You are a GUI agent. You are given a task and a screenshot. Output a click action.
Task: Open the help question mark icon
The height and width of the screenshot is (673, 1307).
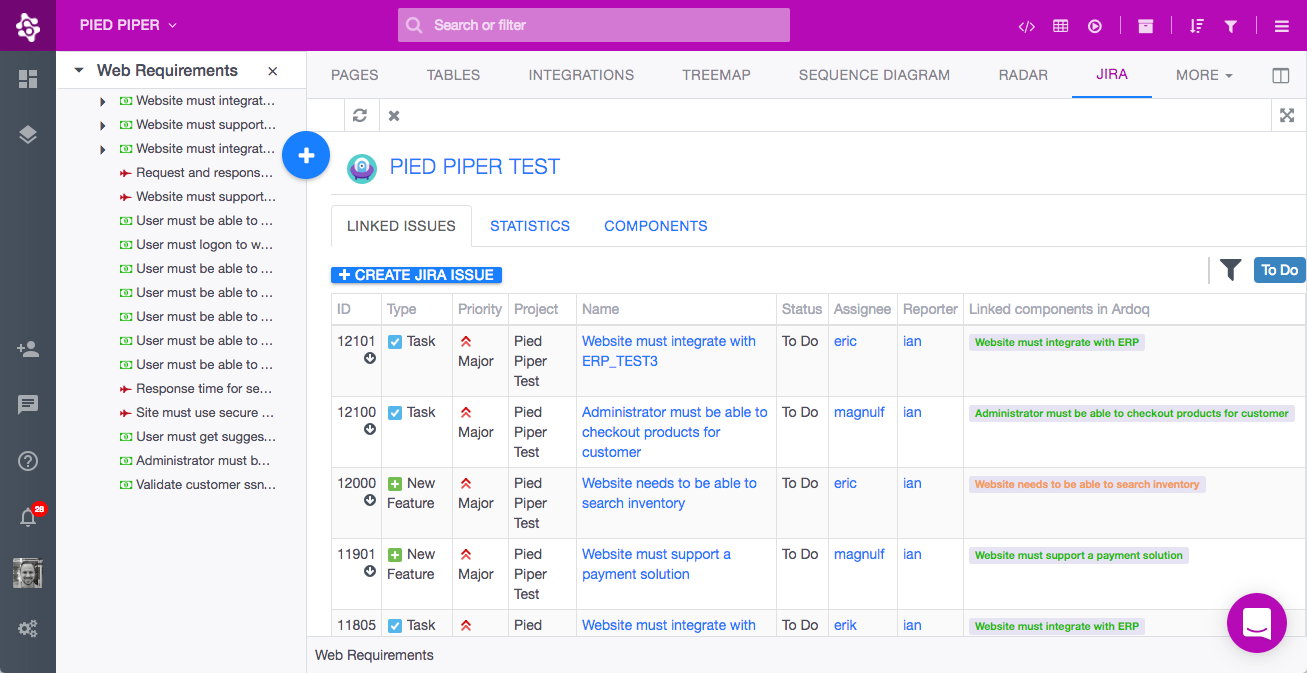point(28,461)
